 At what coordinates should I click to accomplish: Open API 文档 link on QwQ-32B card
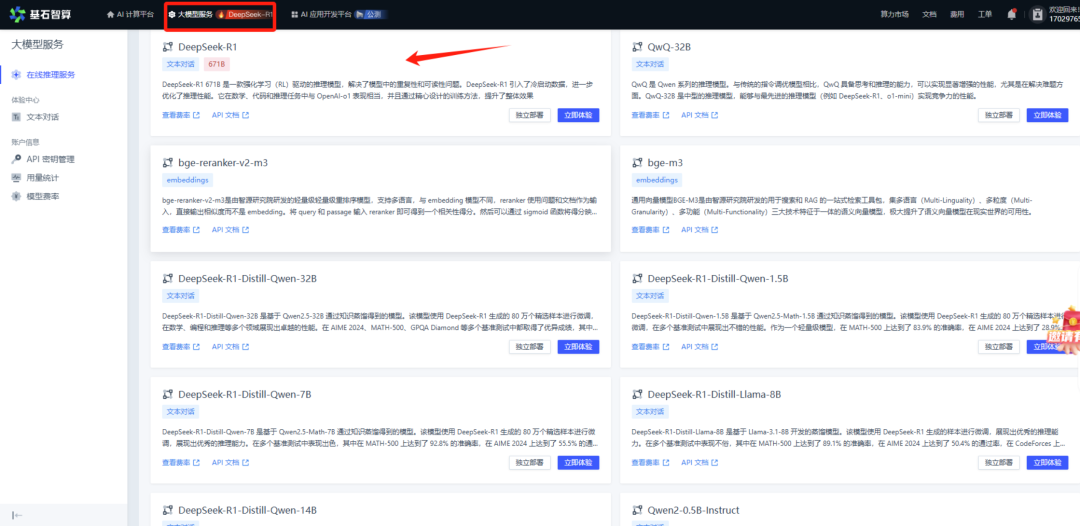[700, 115]
